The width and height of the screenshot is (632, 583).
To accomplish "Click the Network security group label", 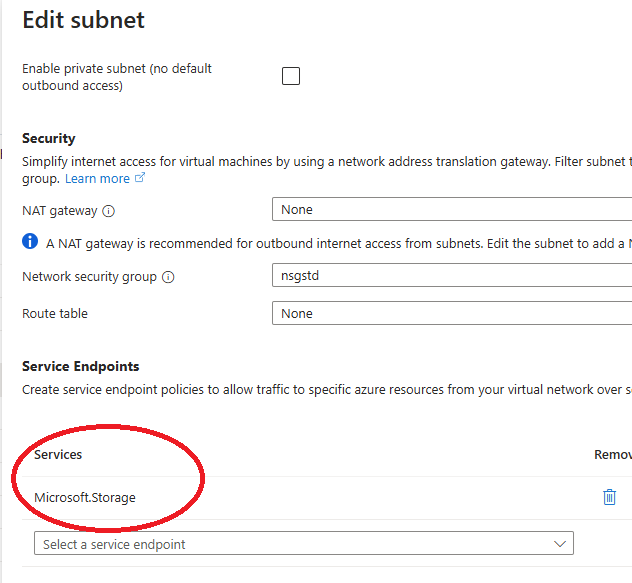I will click(89, 277).
